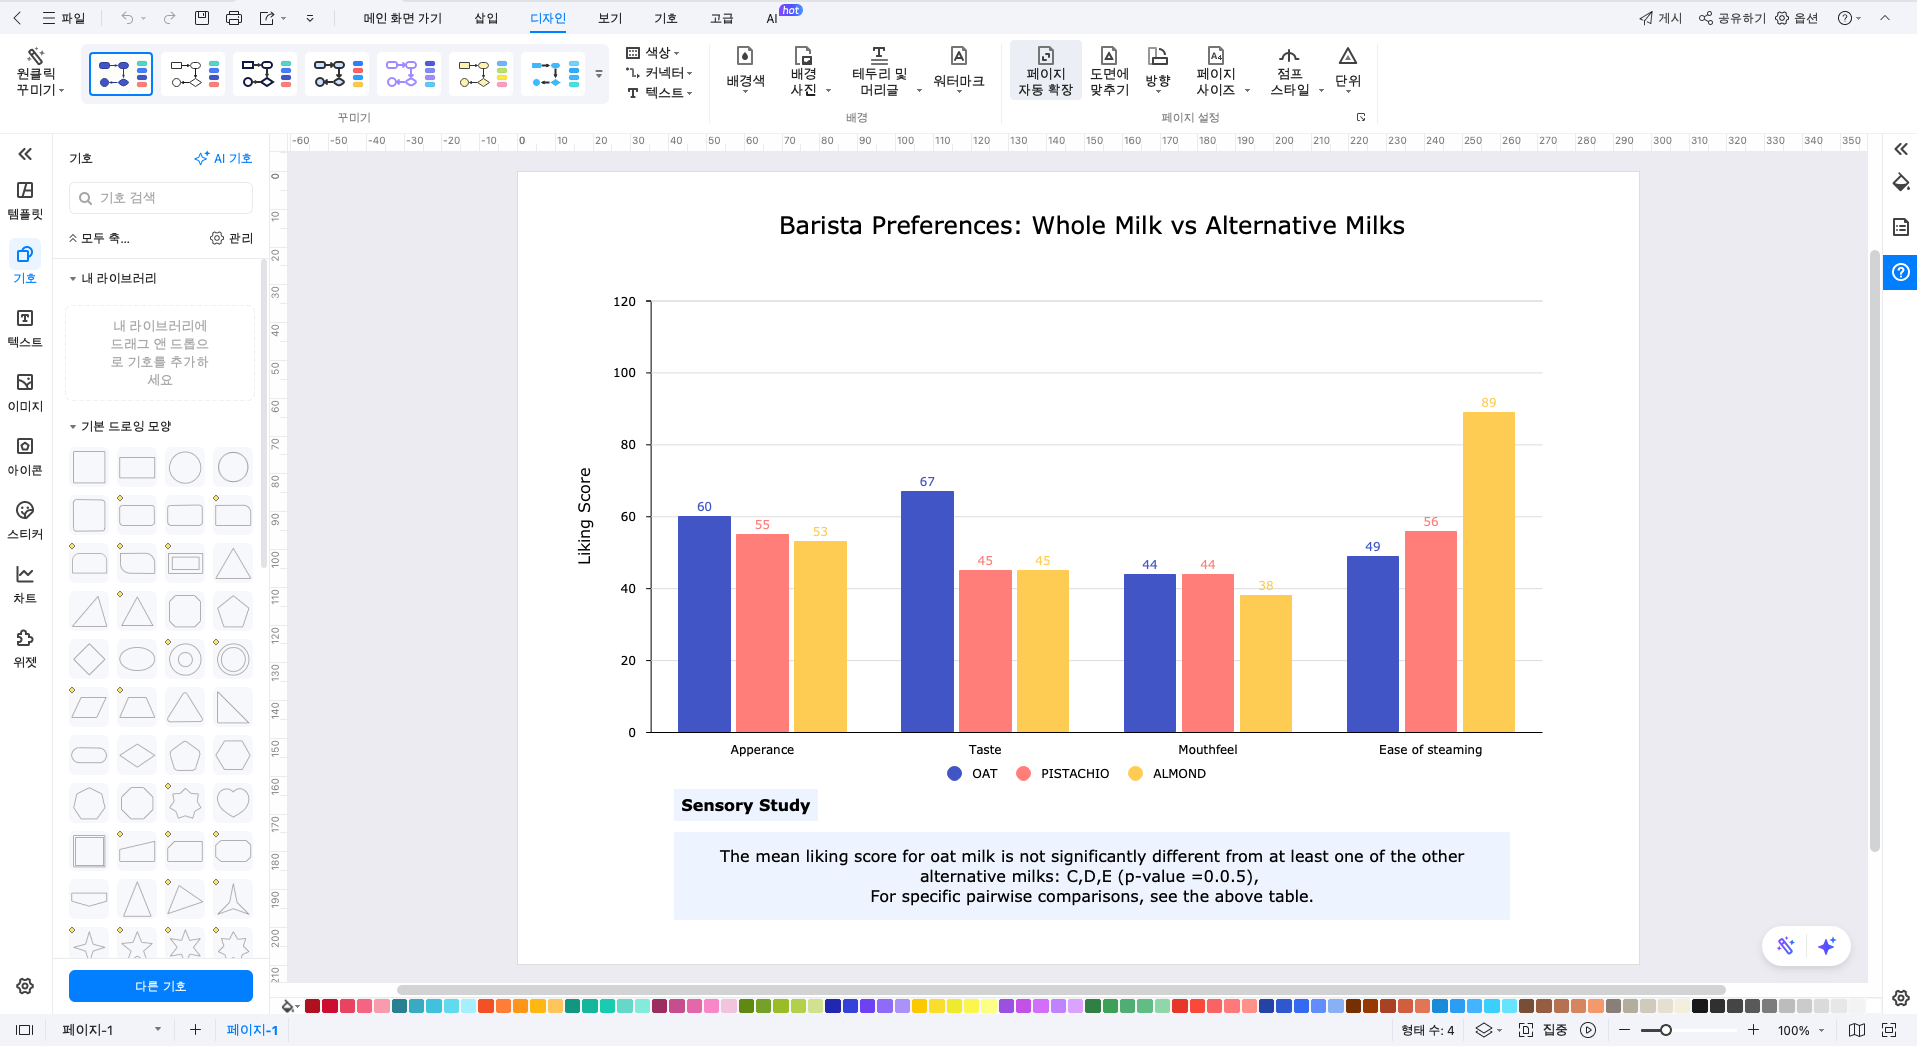
Task: Open the 위젯 widget panel
Action: [x=25, y=648]
